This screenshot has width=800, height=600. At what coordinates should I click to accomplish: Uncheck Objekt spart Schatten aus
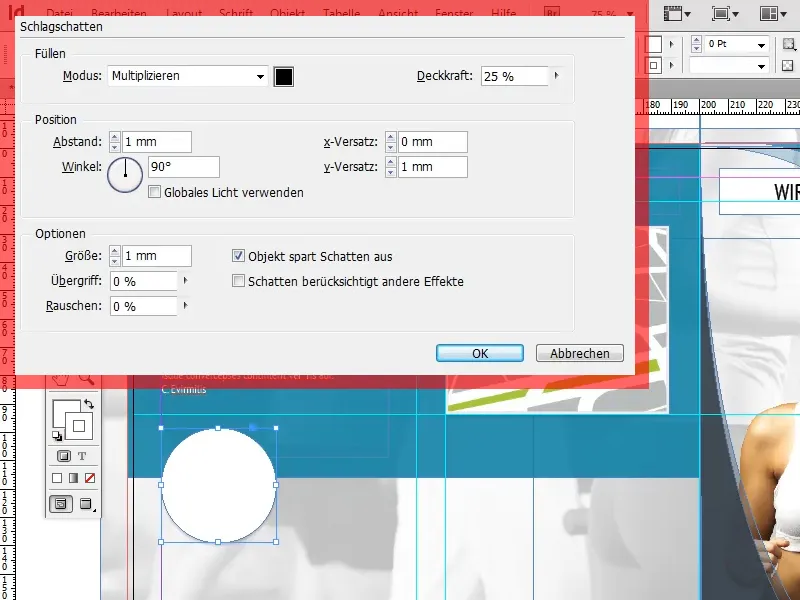(x=238, y=256)
